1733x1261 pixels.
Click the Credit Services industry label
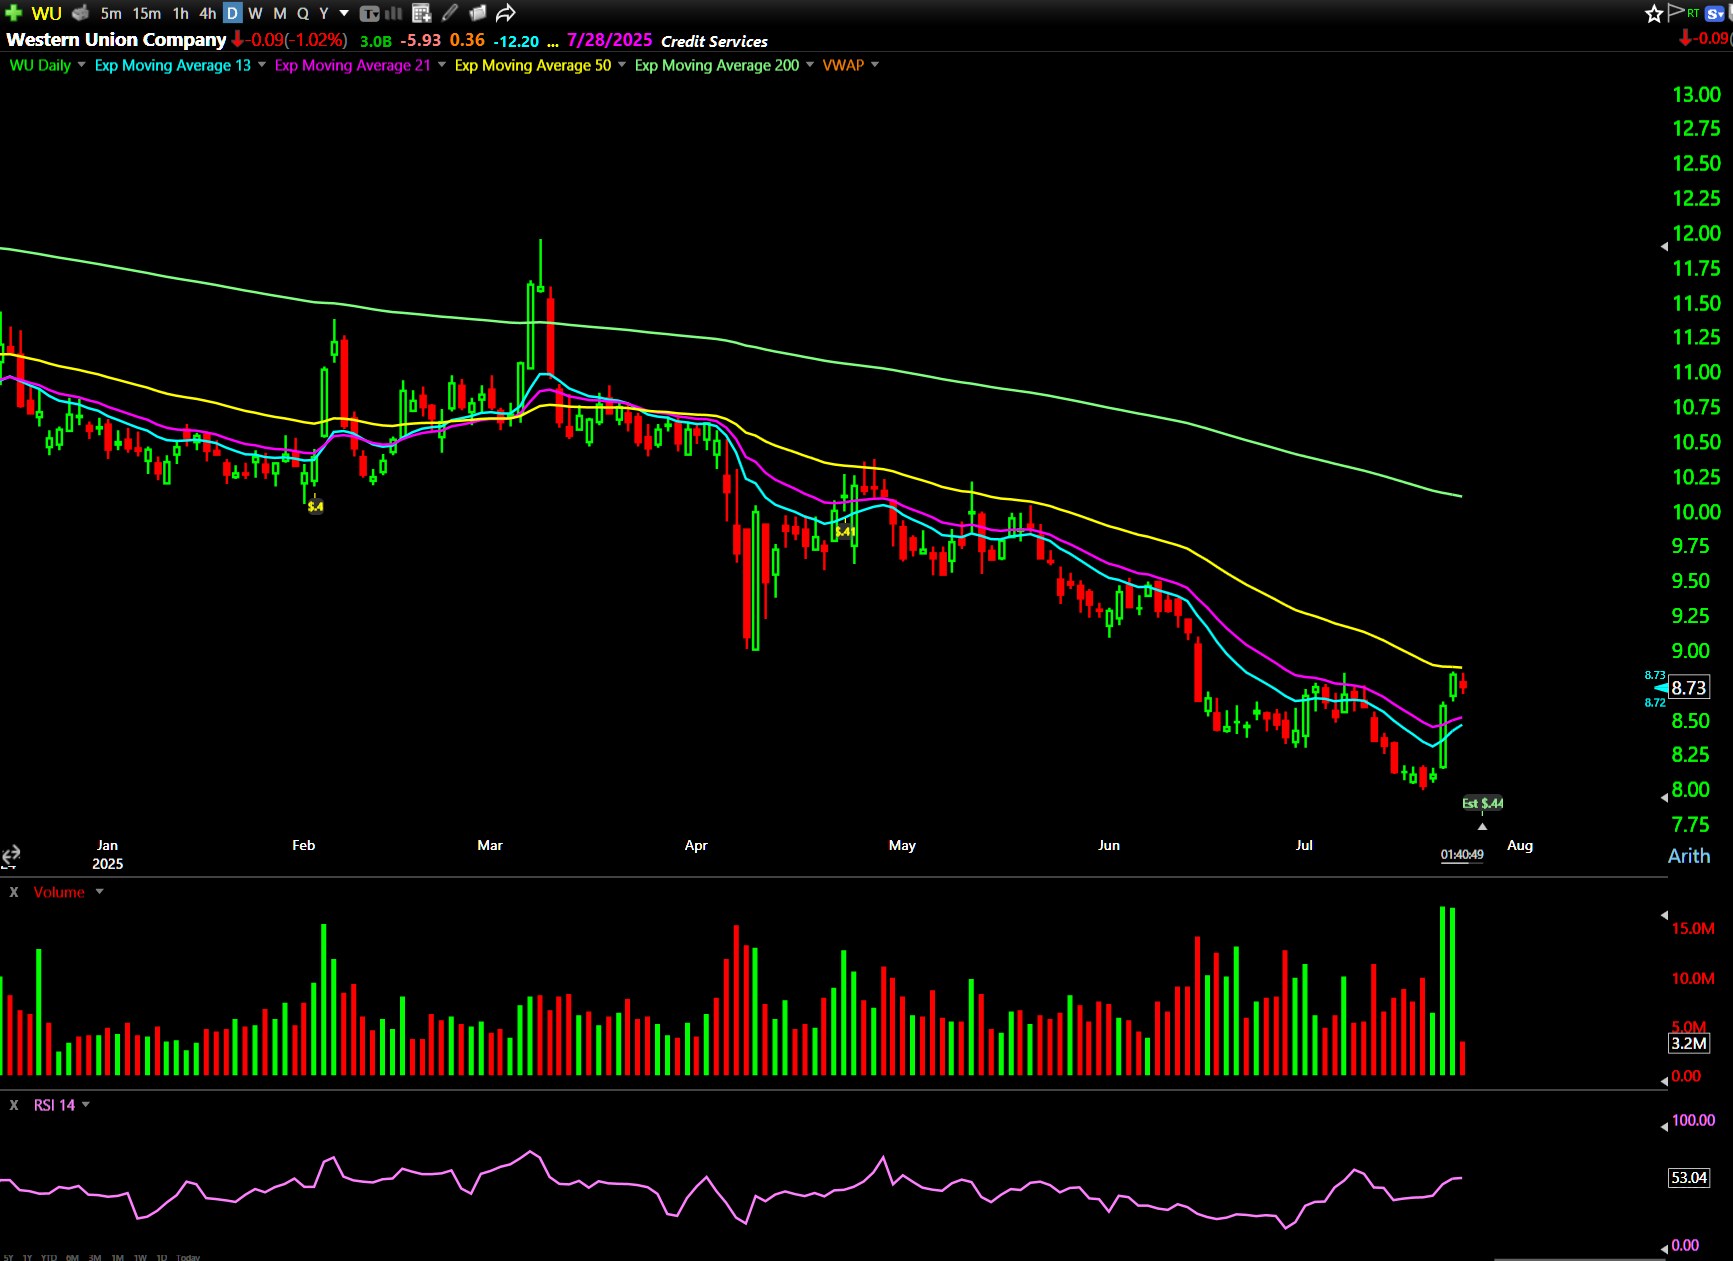[x=714, y=41]
